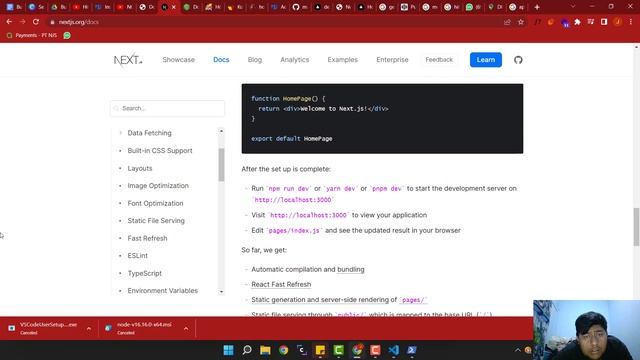Open Sticky Notes from the taskbar

(320, 350)
